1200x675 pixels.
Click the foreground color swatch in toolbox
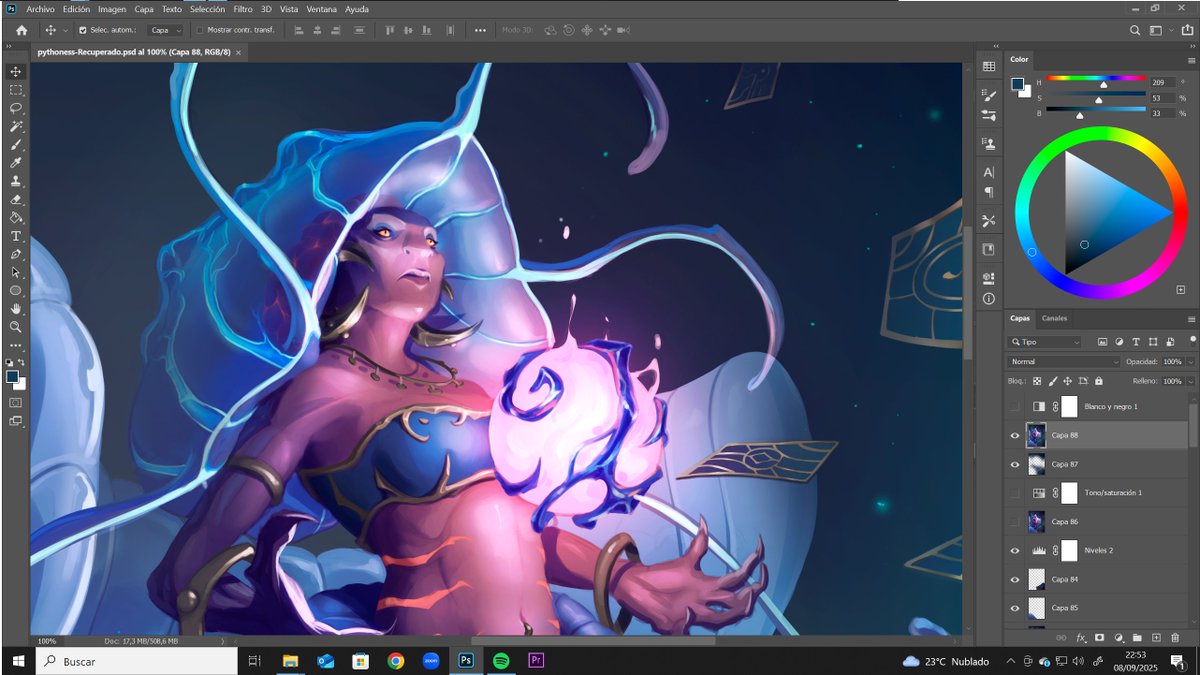[12, 377]
